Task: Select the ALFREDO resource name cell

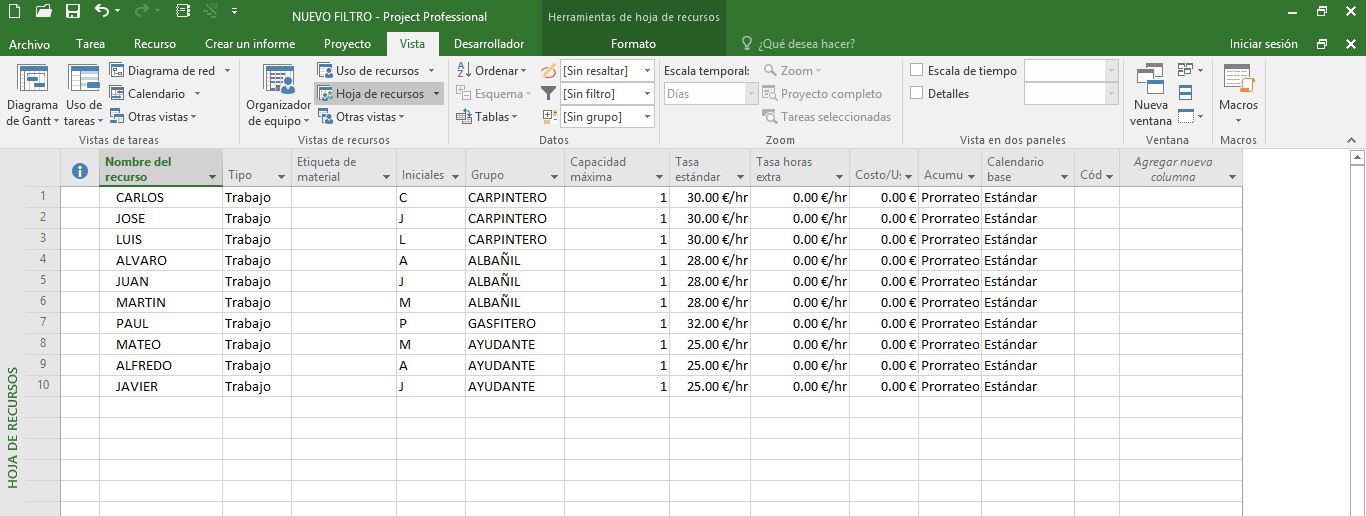Action: pos(161,365)
